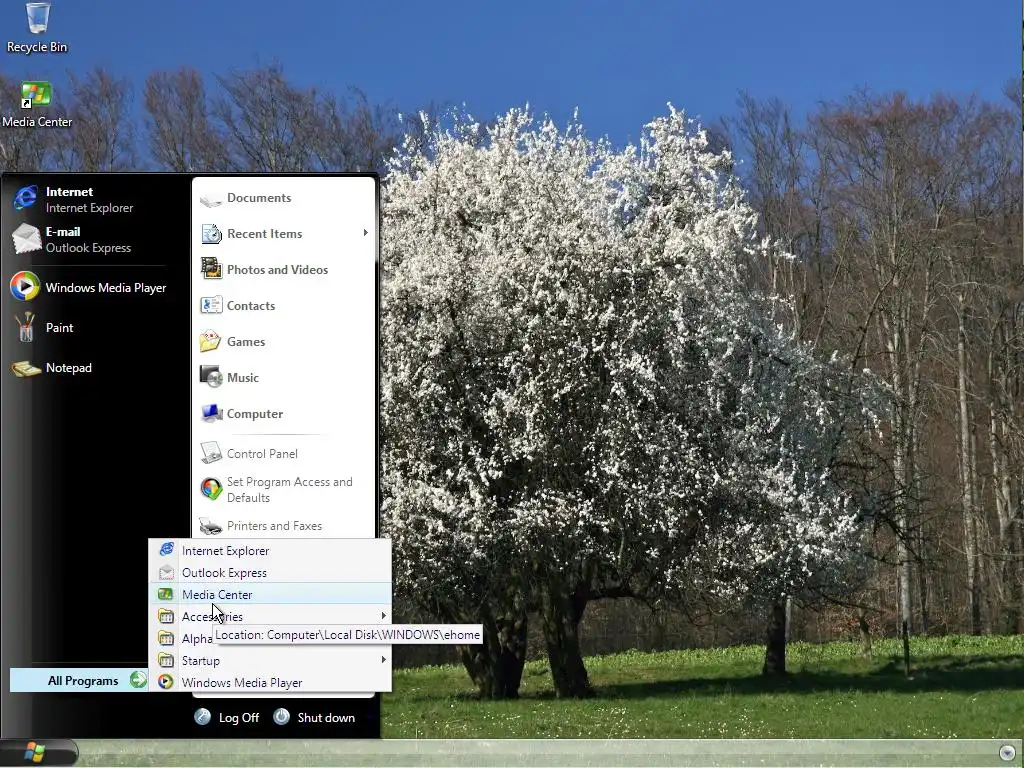Click the Contacts card icon

(x=211, y=305)
